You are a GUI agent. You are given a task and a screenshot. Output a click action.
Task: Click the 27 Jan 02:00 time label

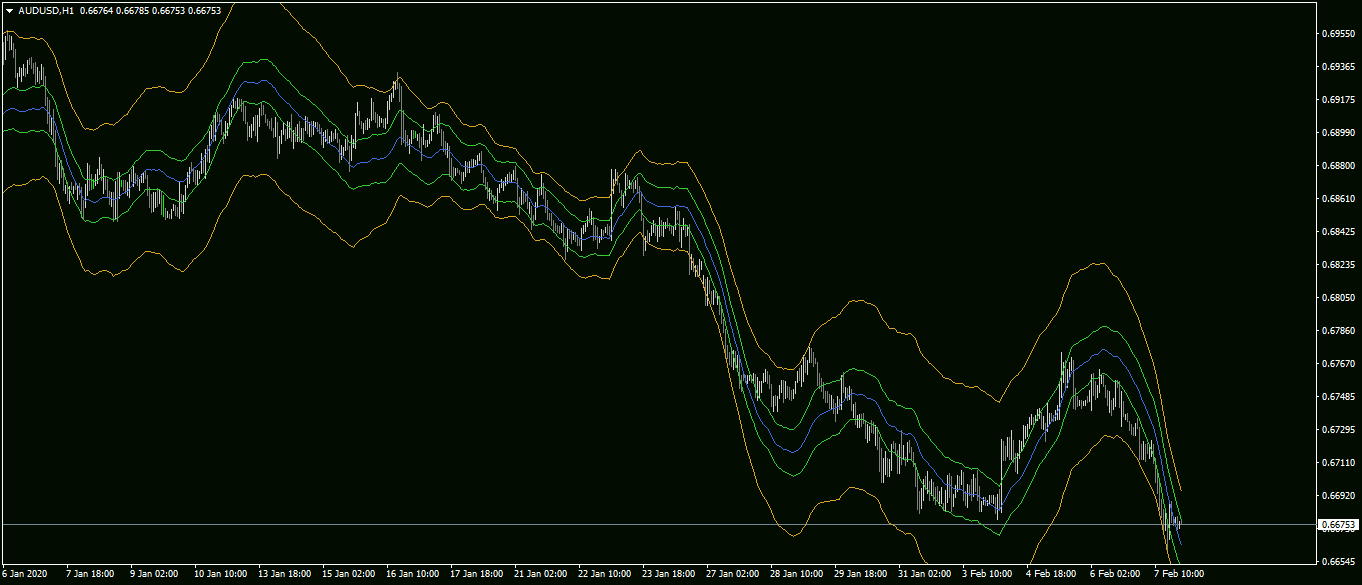coord(732,574)
